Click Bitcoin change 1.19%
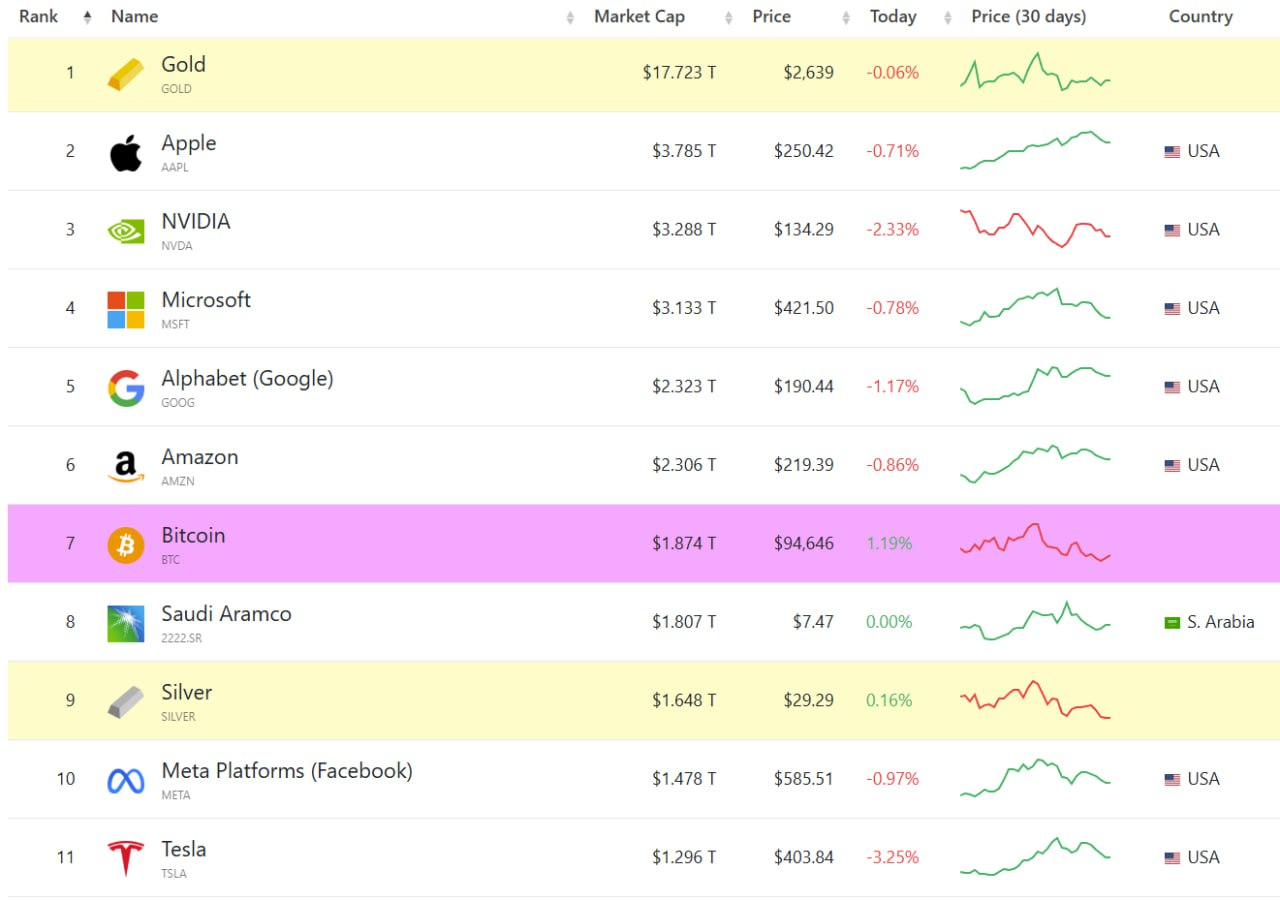Screen dimensions: 1280x901 point(889,544)
